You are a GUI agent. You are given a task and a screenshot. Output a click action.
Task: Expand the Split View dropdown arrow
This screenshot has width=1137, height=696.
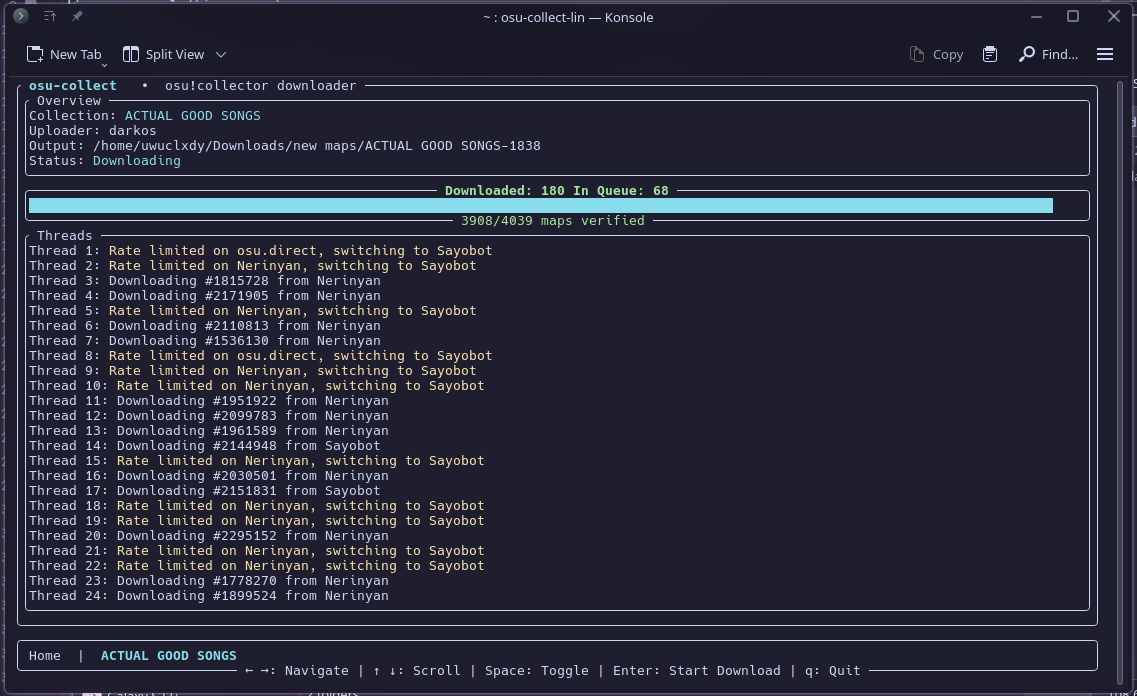(x=221, y=54)
